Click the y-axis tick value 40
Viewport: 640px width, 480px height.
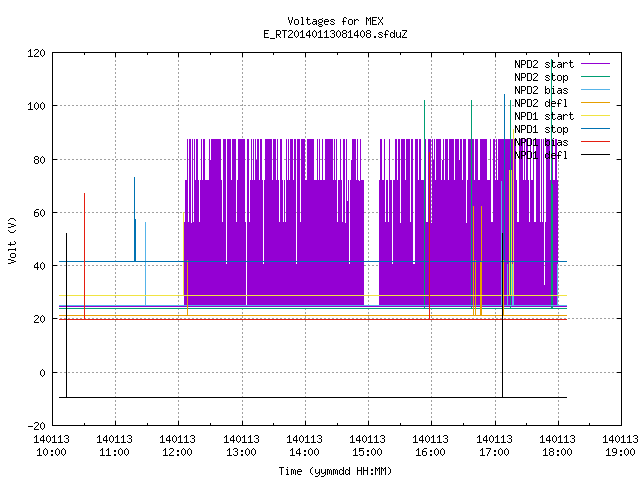tap(39, 267)
